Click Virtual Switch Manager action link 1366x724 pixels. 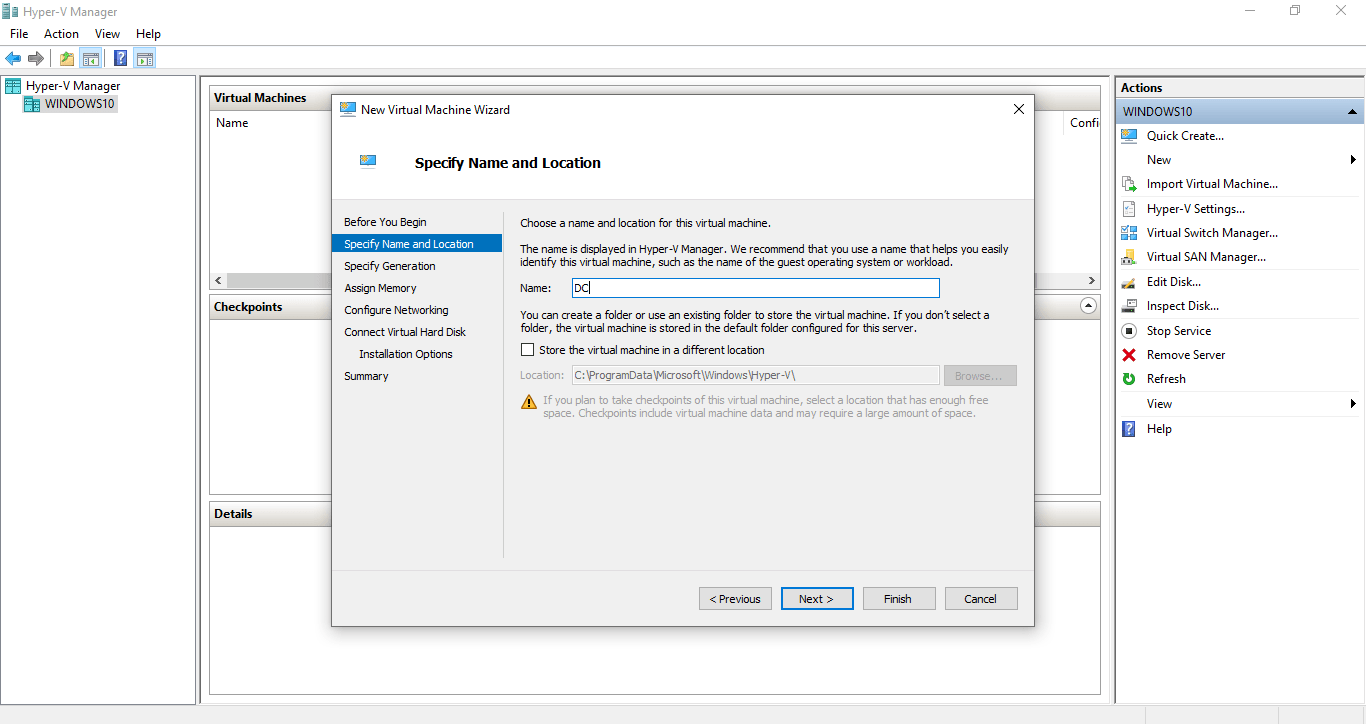[1212, 233]
